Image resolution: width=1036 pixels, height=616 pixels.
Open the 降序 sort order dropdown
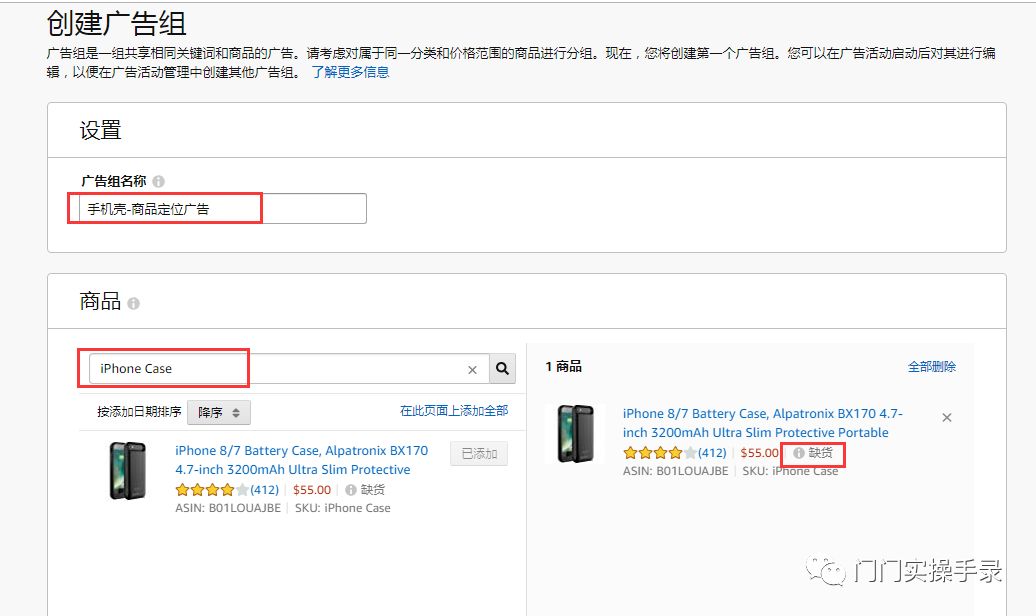tap(218, 412)
